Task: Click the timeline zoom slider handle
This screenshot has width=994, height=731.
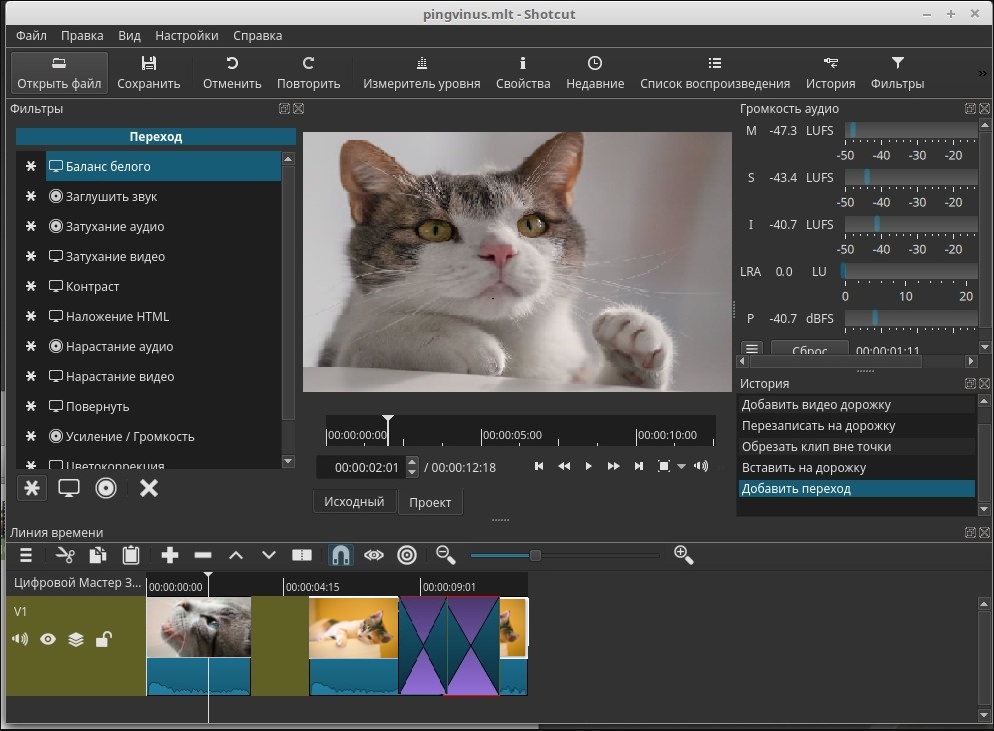Action: (x=535, y=555)
